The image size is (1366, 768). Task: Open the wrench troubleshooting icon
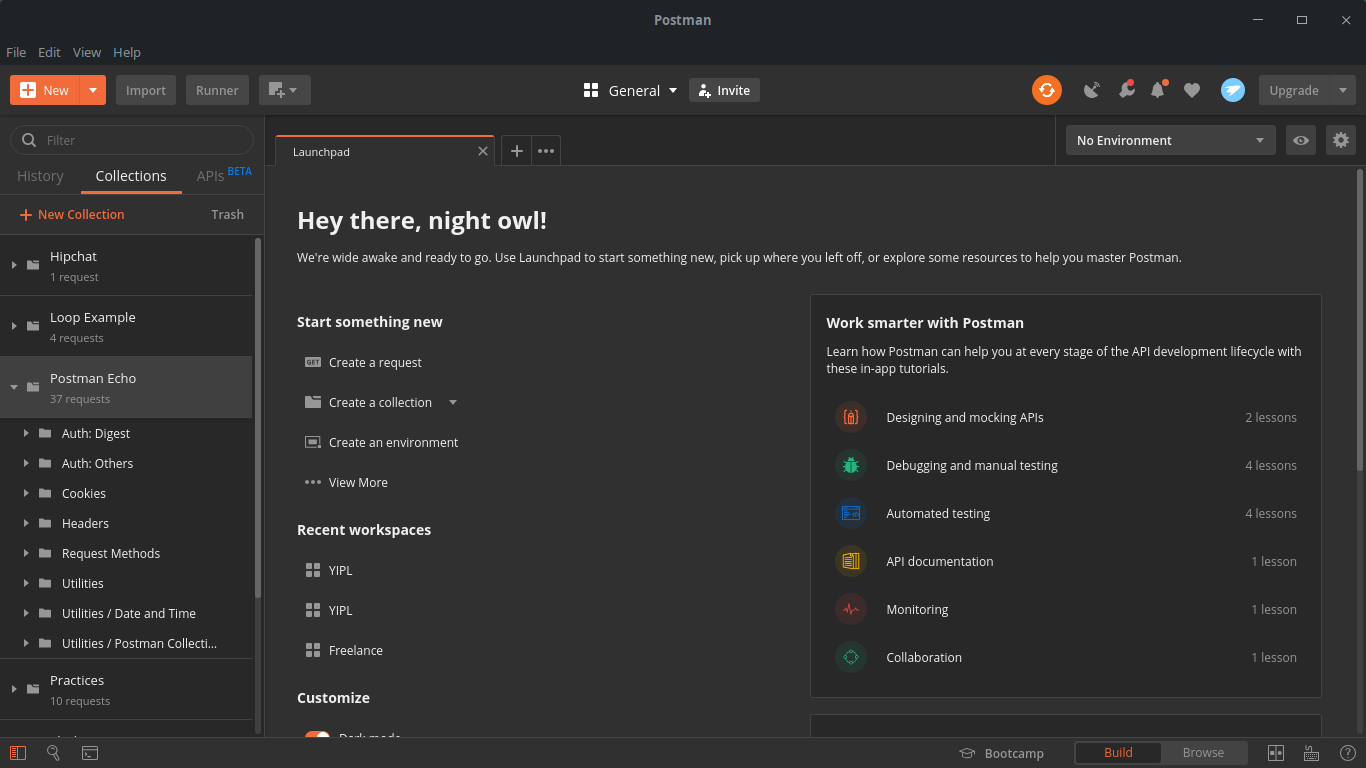click(1126, 90)
